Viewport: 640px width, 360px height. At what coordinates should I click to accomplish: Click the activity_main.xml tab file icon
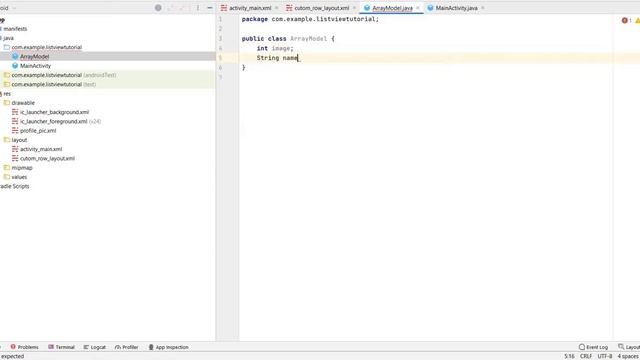pos(224,8)
